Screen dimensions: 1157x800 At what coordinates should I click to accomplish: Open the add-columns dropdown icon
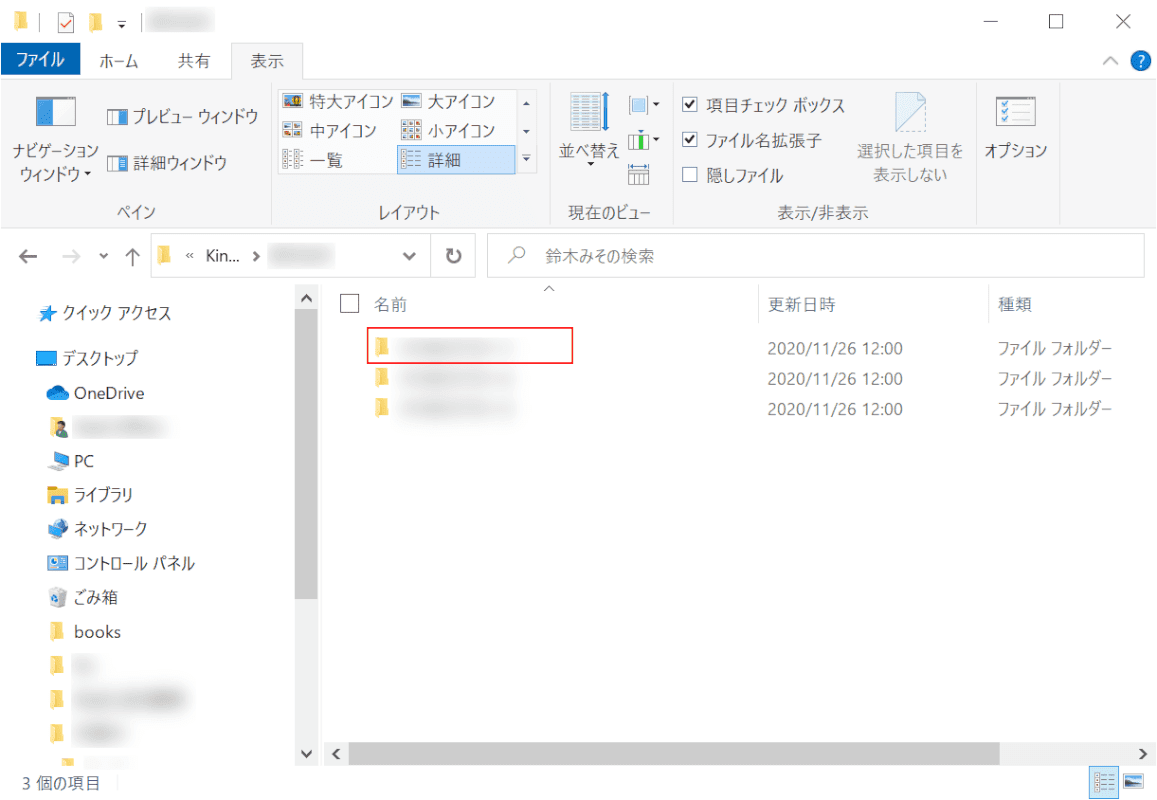pos(643,139)
